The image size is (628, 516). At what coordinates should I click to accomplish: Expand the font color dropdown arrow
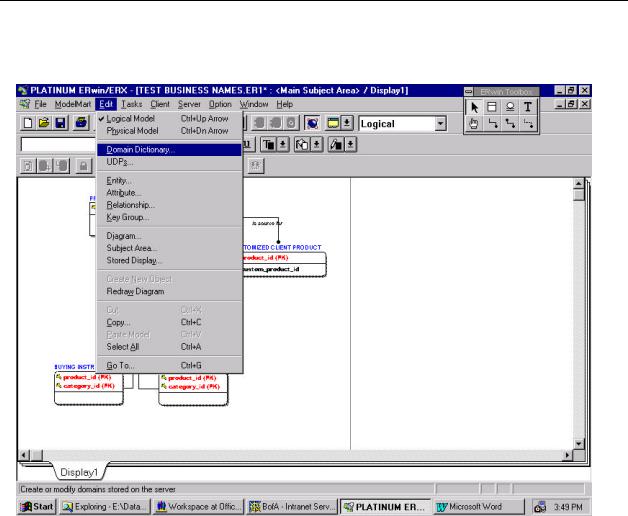(x=283, y=144)
